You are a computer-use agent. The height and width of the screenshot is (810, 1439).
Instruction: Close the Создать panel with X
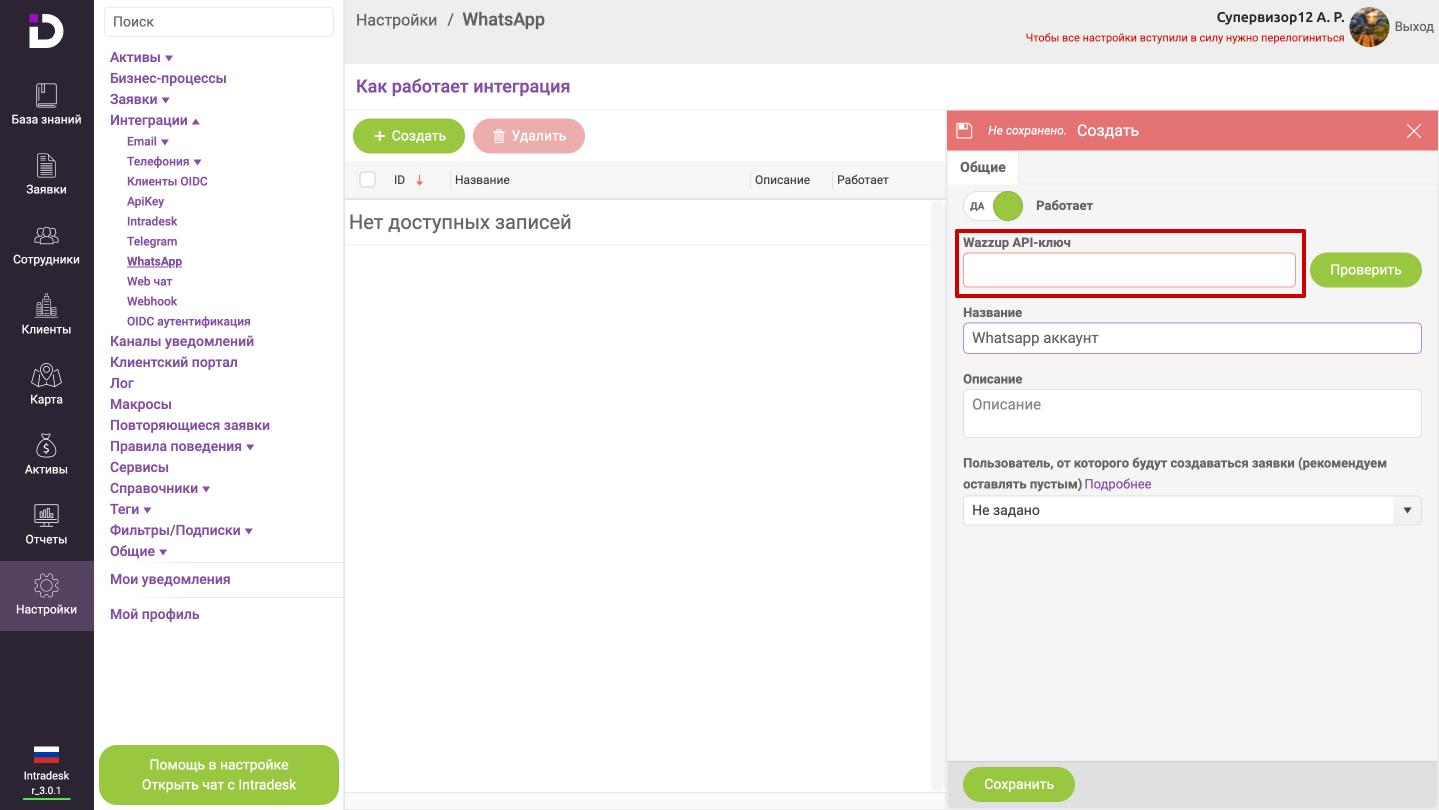click(1413, 131)
